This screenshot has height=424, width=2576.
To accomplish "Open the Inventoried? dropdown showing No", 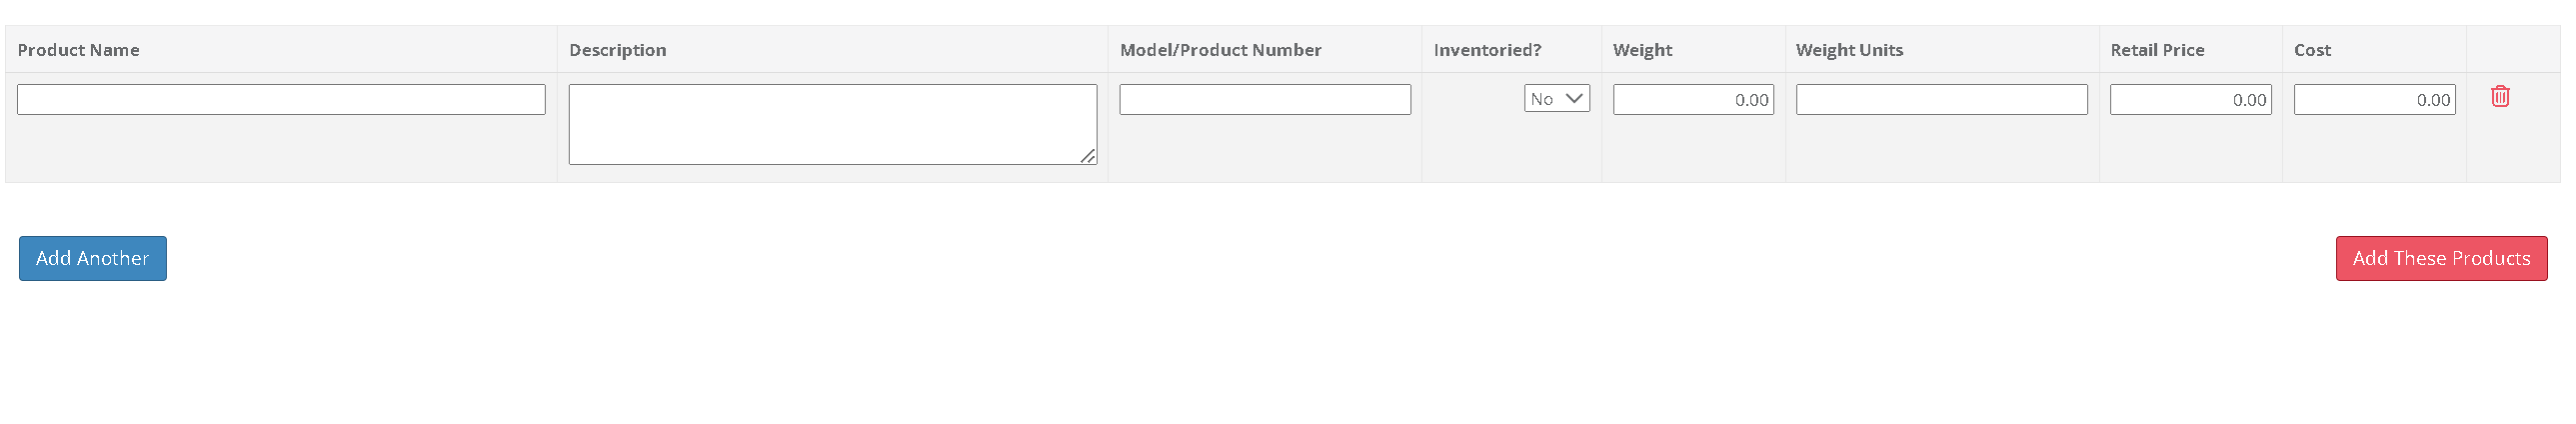I will point(1556,99).
